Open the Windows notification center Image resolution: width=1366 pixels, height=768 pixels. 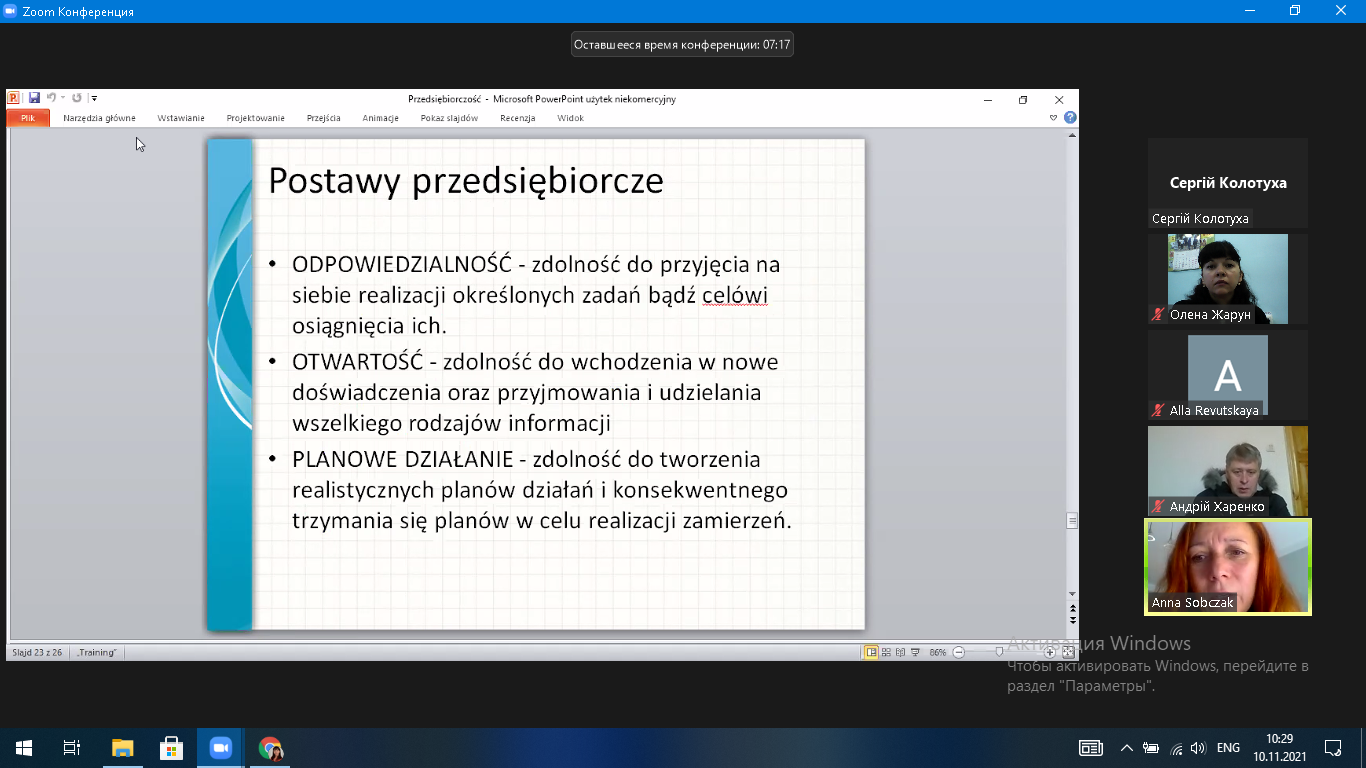[1333, 748]
